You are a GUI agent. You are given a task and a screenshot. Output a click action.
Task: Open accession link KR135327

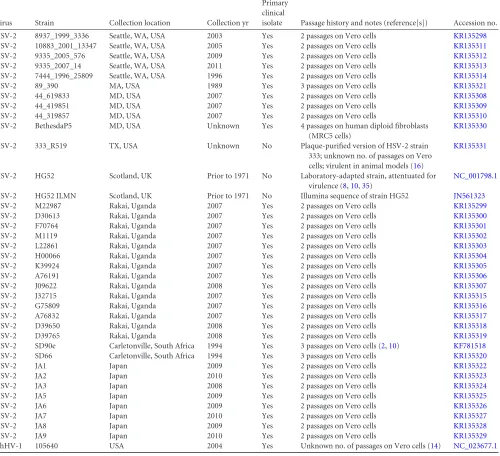(x=470, y=416)
